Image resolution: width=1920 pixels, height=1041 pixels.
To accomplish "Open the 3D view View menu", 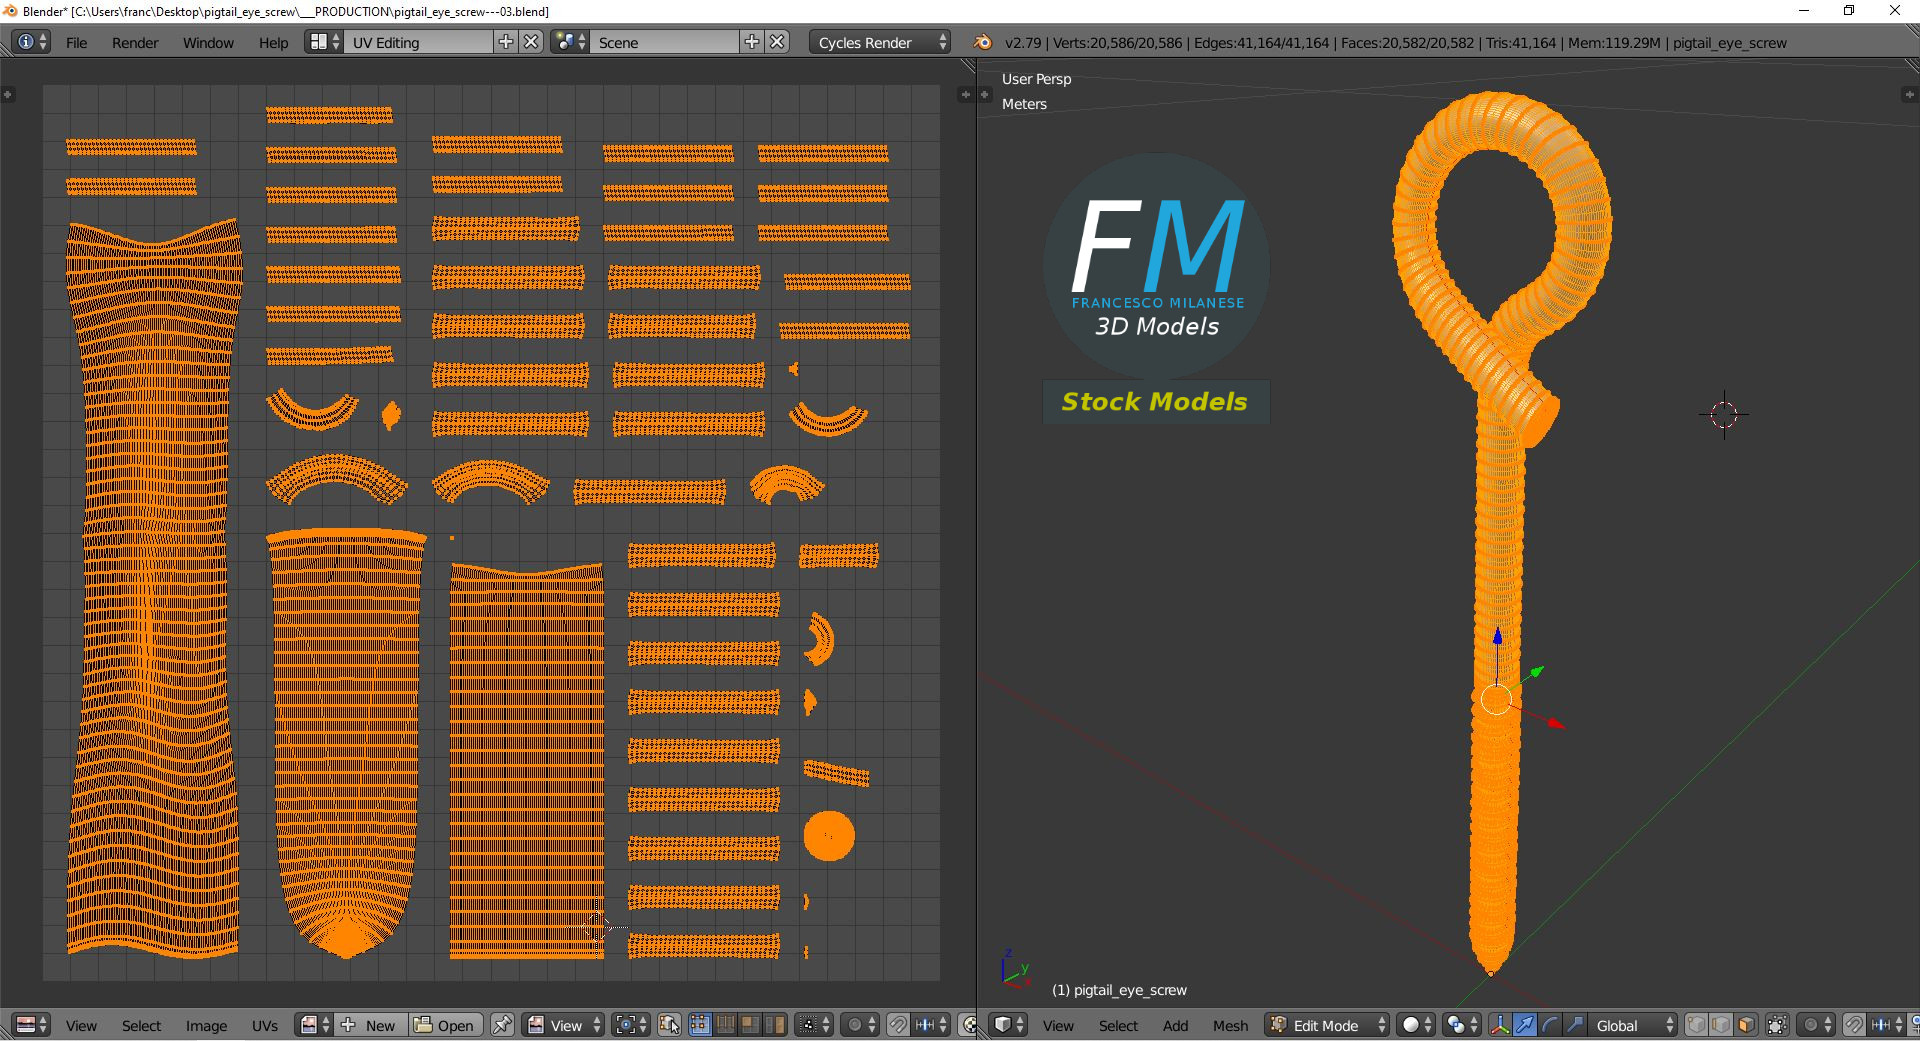I will [1058, 1025].
